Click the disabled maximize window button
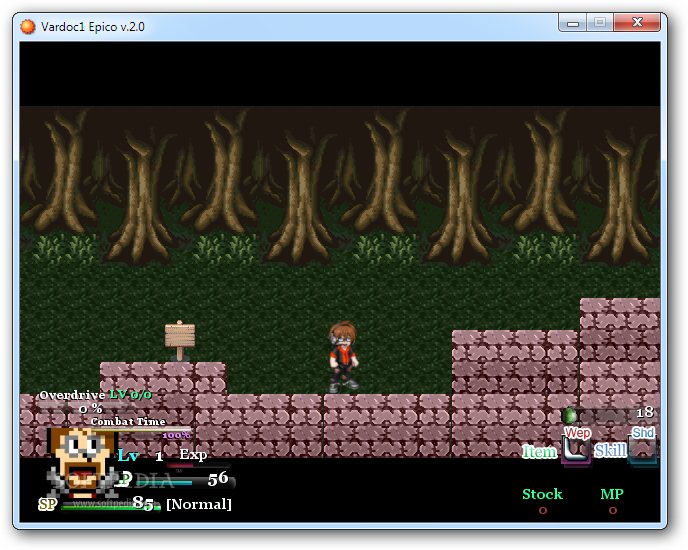This screenshot has height=550, width=688. [x=600, y=23]
